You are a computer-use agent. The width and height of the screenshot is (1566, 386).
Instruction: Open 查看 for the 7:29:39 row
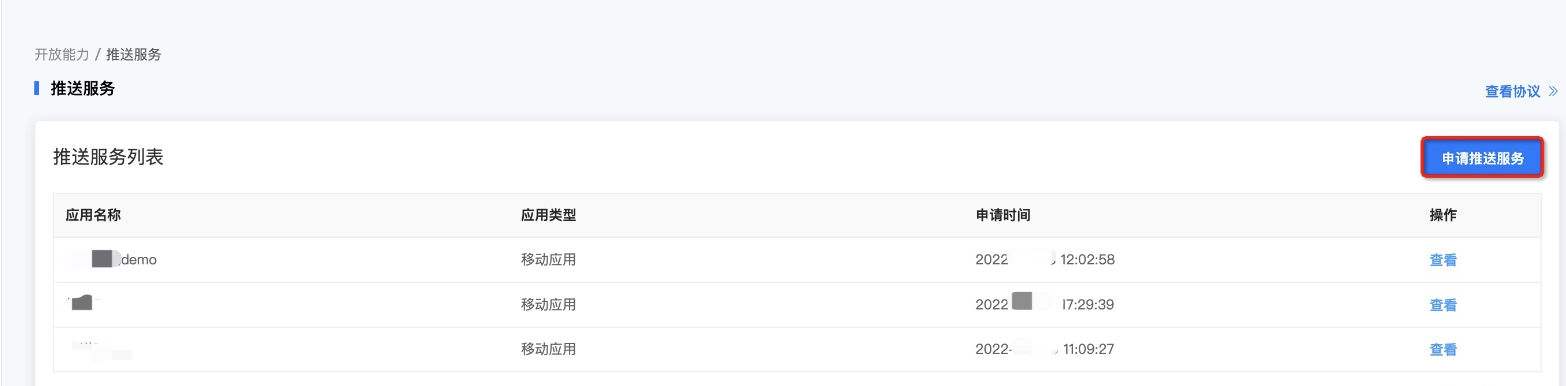(x=1443, y=305)
